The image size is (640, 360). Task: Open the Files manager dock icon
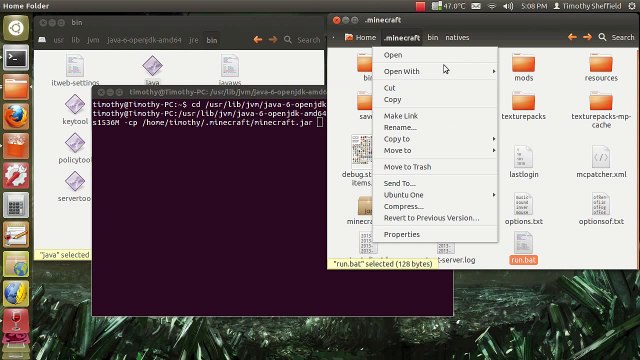coord(16,87)
